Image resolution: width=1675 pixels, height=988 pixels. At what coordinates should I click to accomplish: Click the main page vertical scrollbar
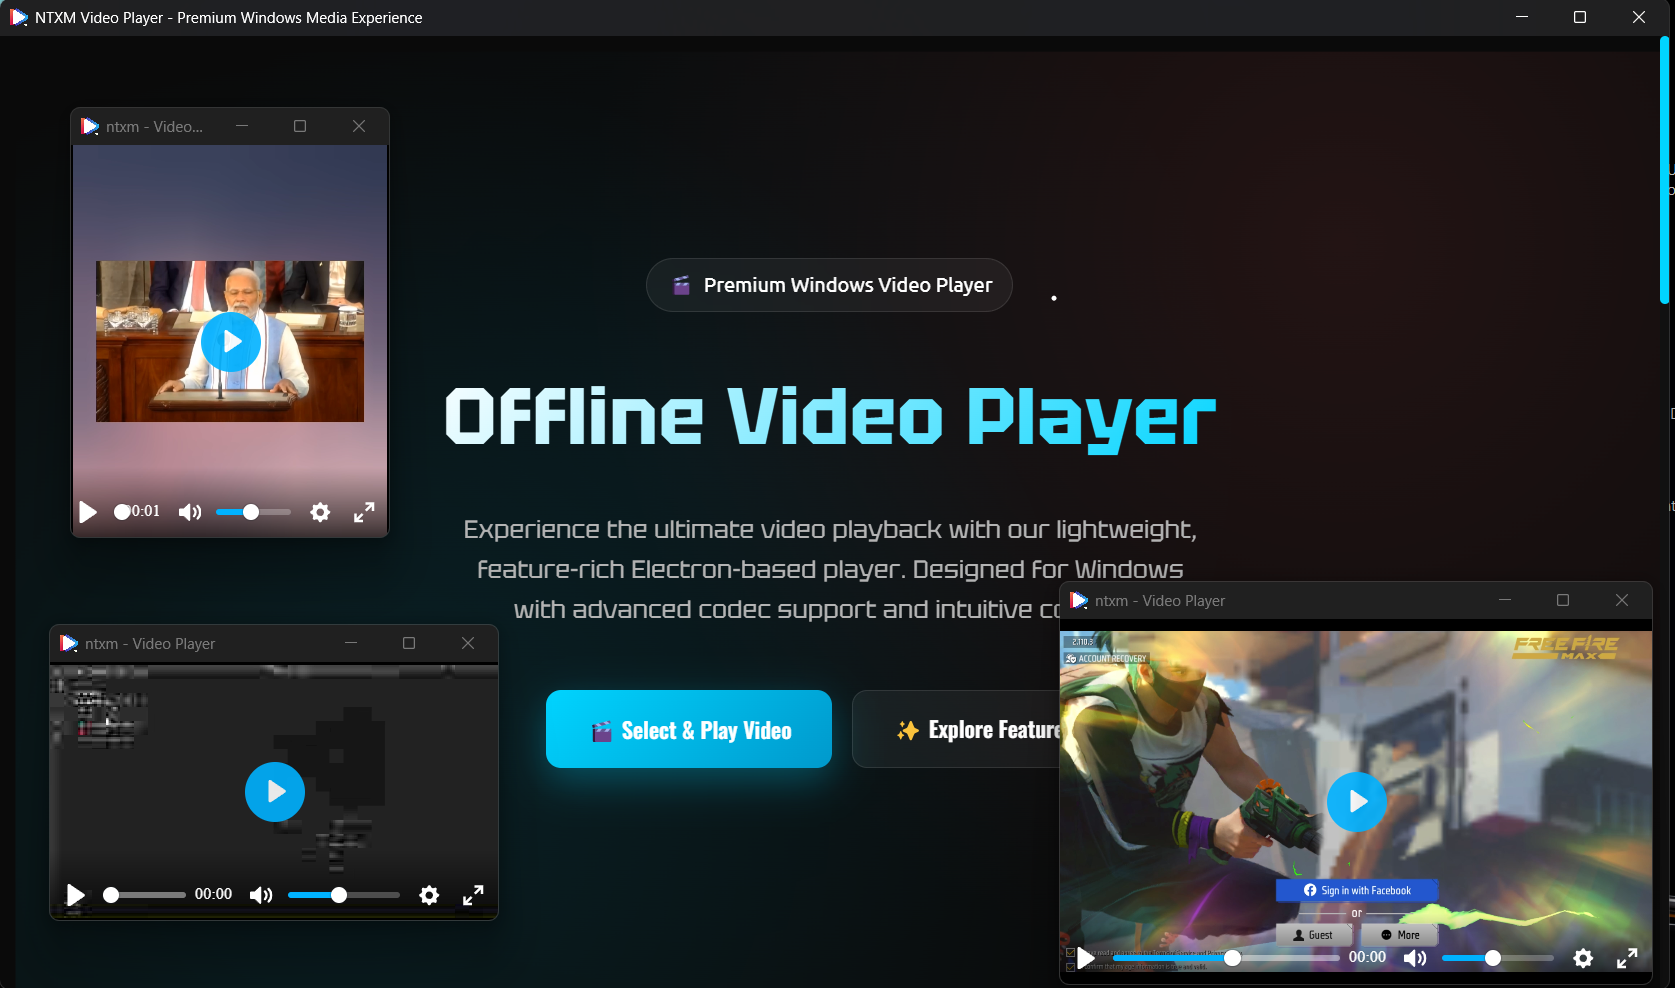click(x=1664, y=170)
